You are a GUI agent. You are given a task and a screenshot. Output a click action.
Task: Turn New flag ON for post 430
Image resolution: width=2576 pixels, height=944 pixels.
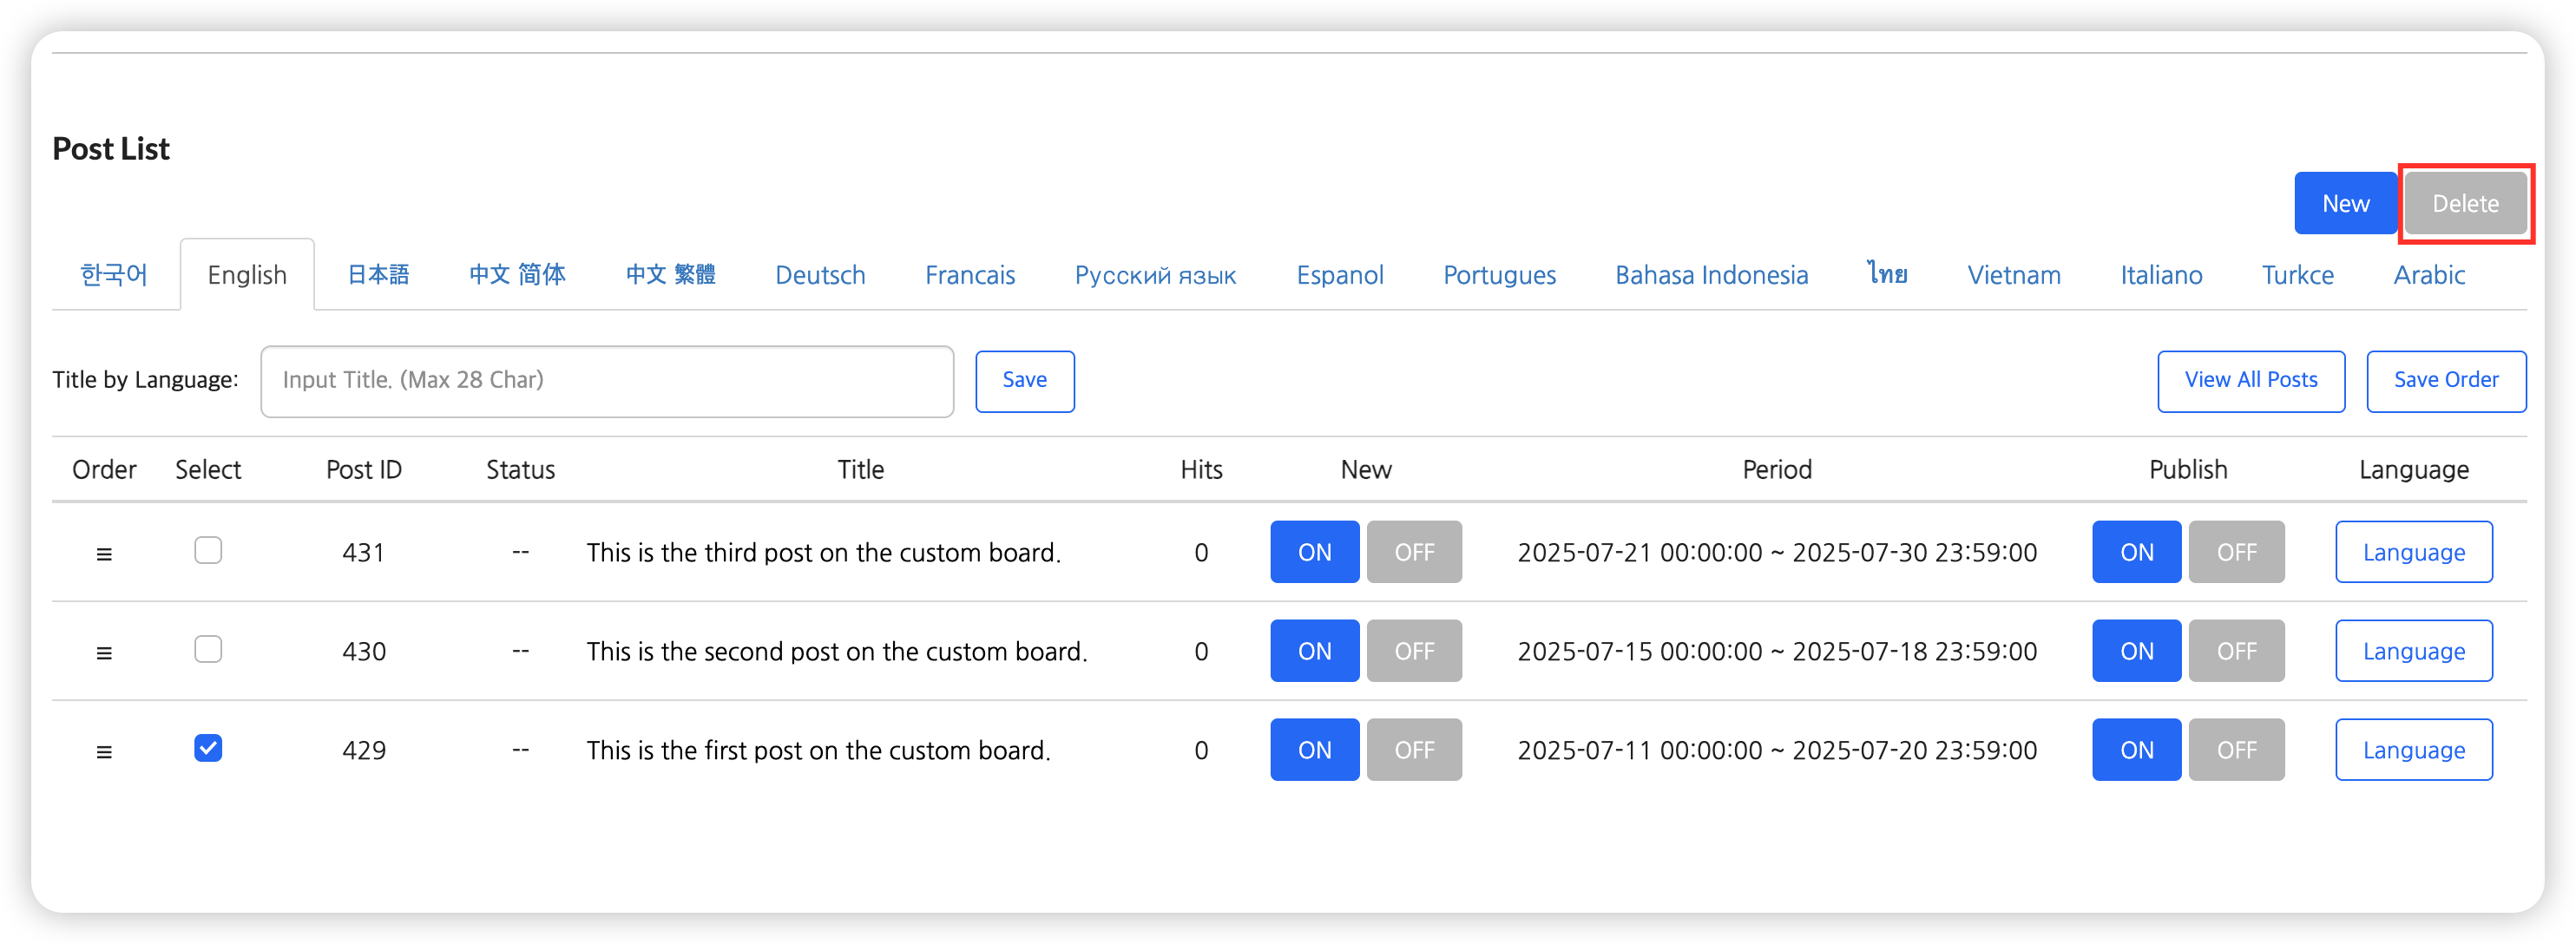pyautogui.click(x=1314, y=651)
